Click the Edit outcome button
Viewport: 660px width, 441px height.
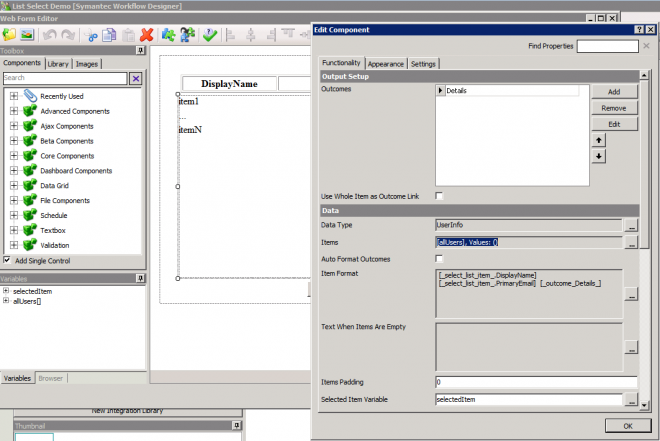pos(614,124)
